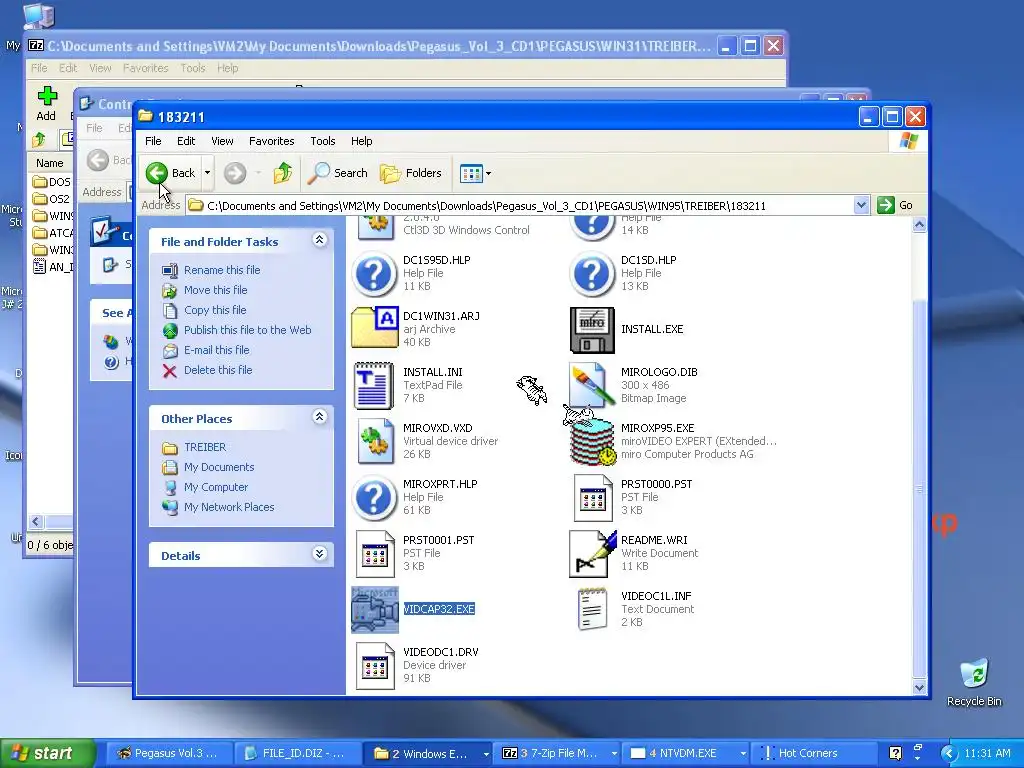Image resolution: width=1024 pixels, height=768 pixels.
Task: Open the Help menu in 183211 window
Action: 361,141
